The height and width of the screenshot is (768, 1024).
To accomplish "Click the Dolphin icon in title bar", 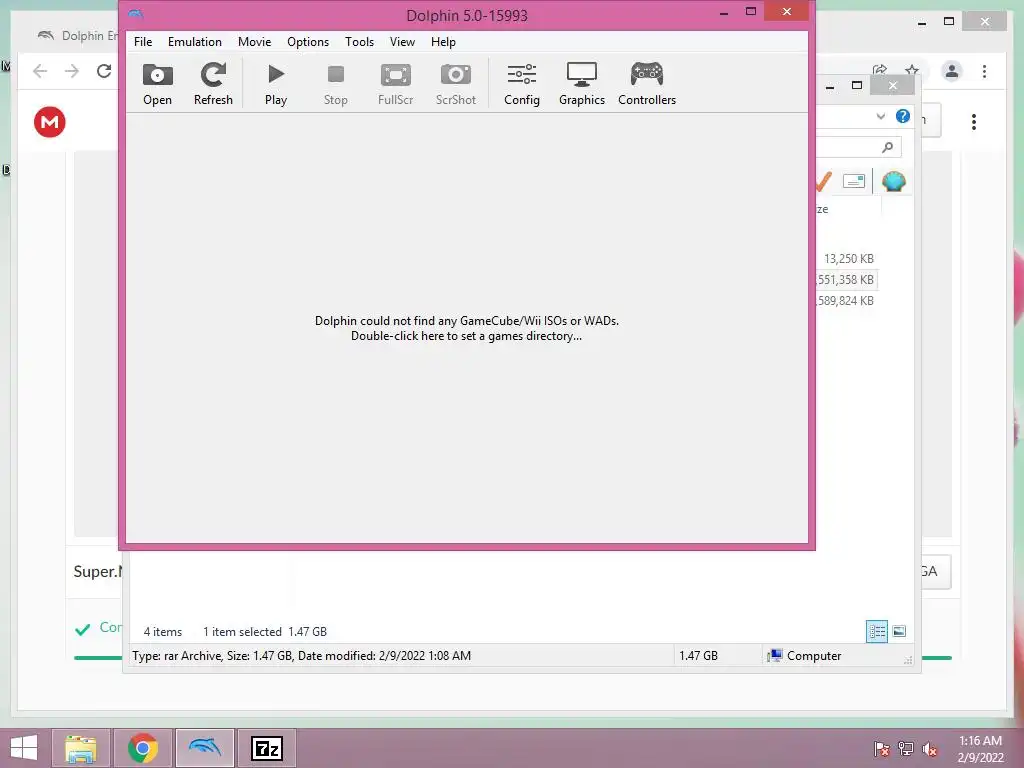I will [x=136, y=14].
